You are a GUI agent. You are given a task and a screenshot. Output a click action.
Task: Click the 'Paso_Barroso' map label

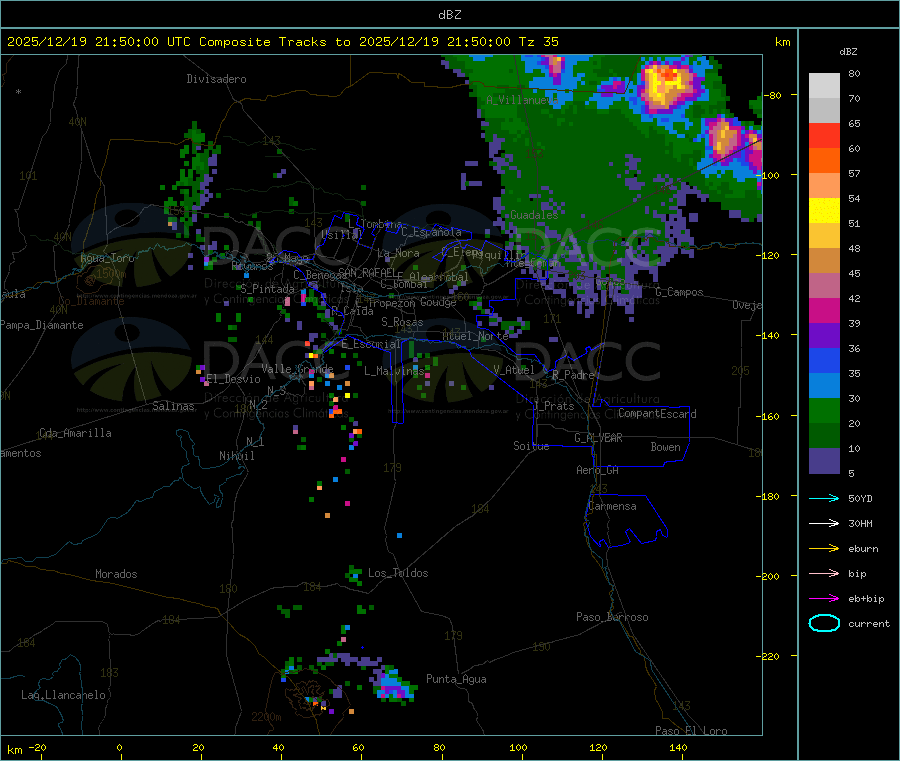click(612, 617)
